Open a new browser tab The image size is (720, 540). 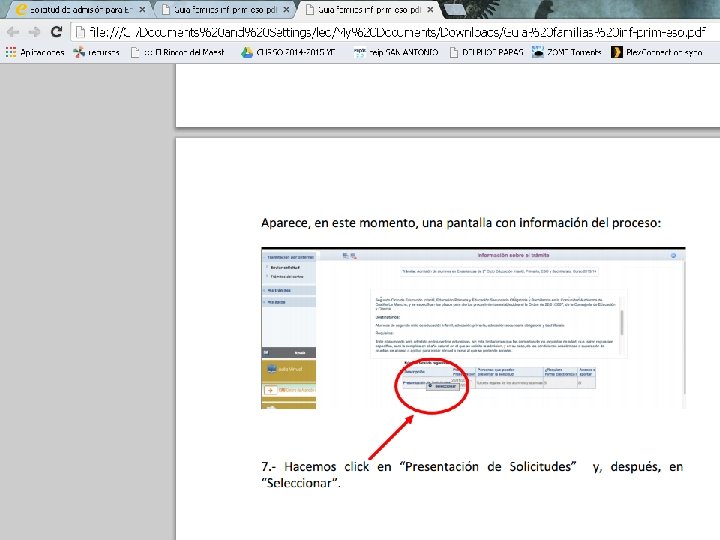tap(455, 9)
